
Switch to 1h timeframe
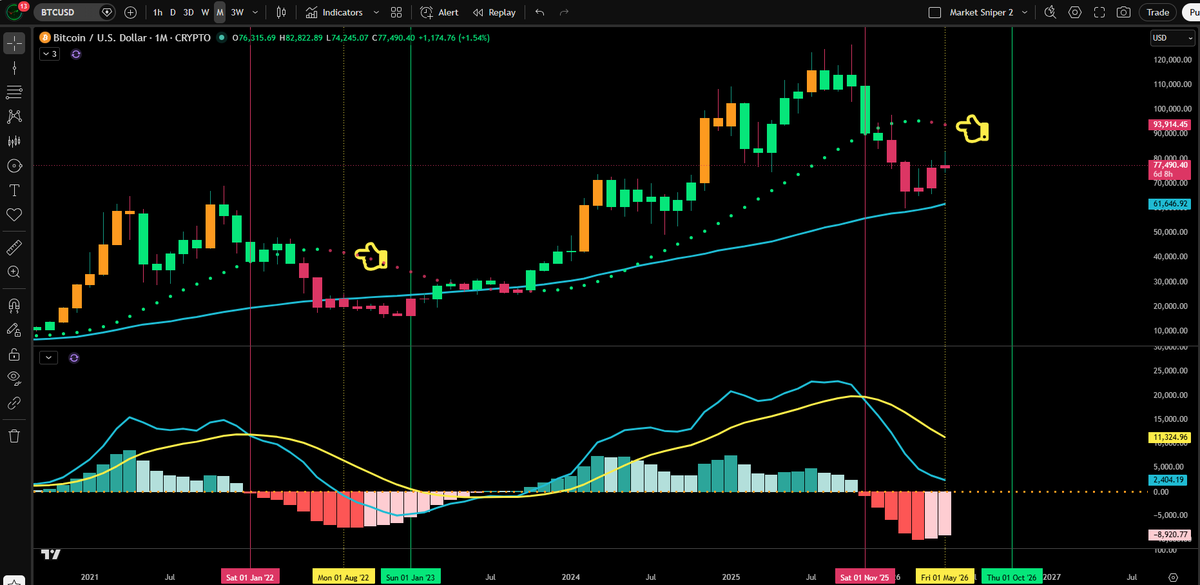tap(158, 13)
